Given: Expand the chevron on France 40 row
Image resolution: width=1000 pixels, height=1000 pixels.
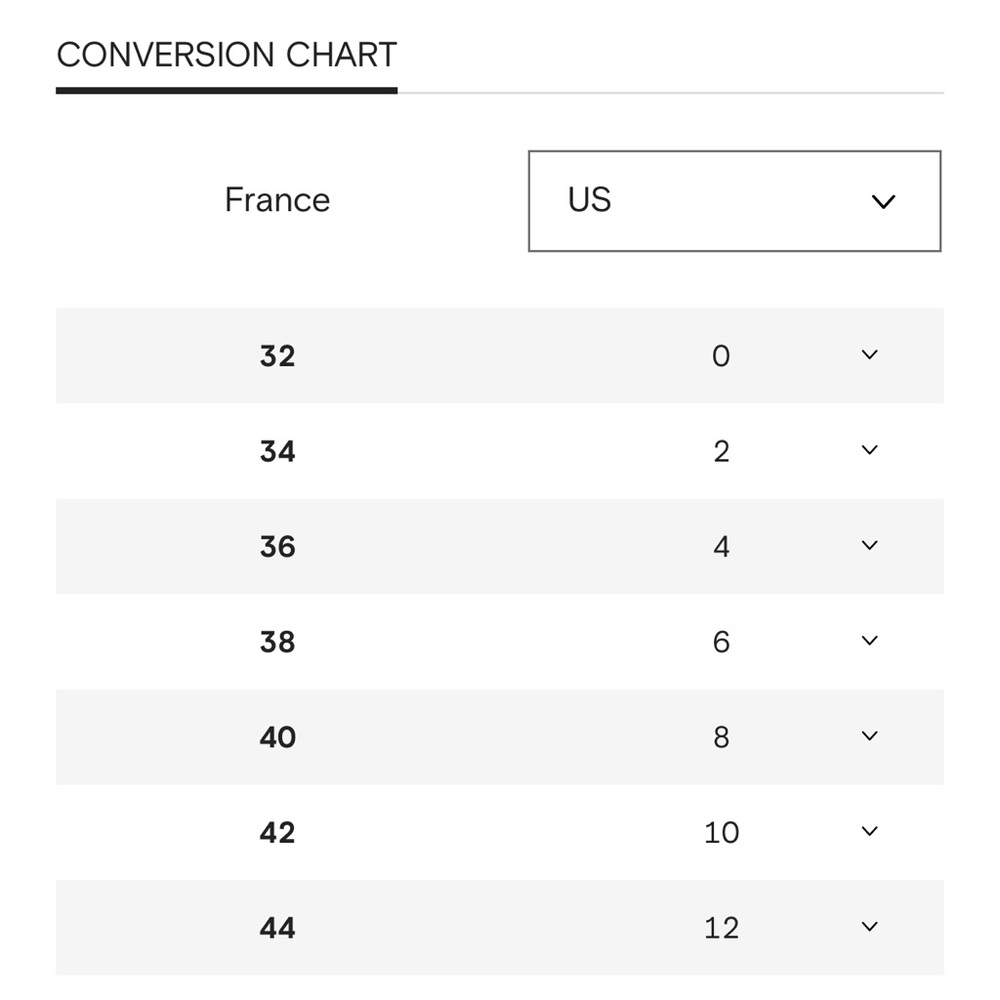Looking at the screenshot, I should coord(869,736).
